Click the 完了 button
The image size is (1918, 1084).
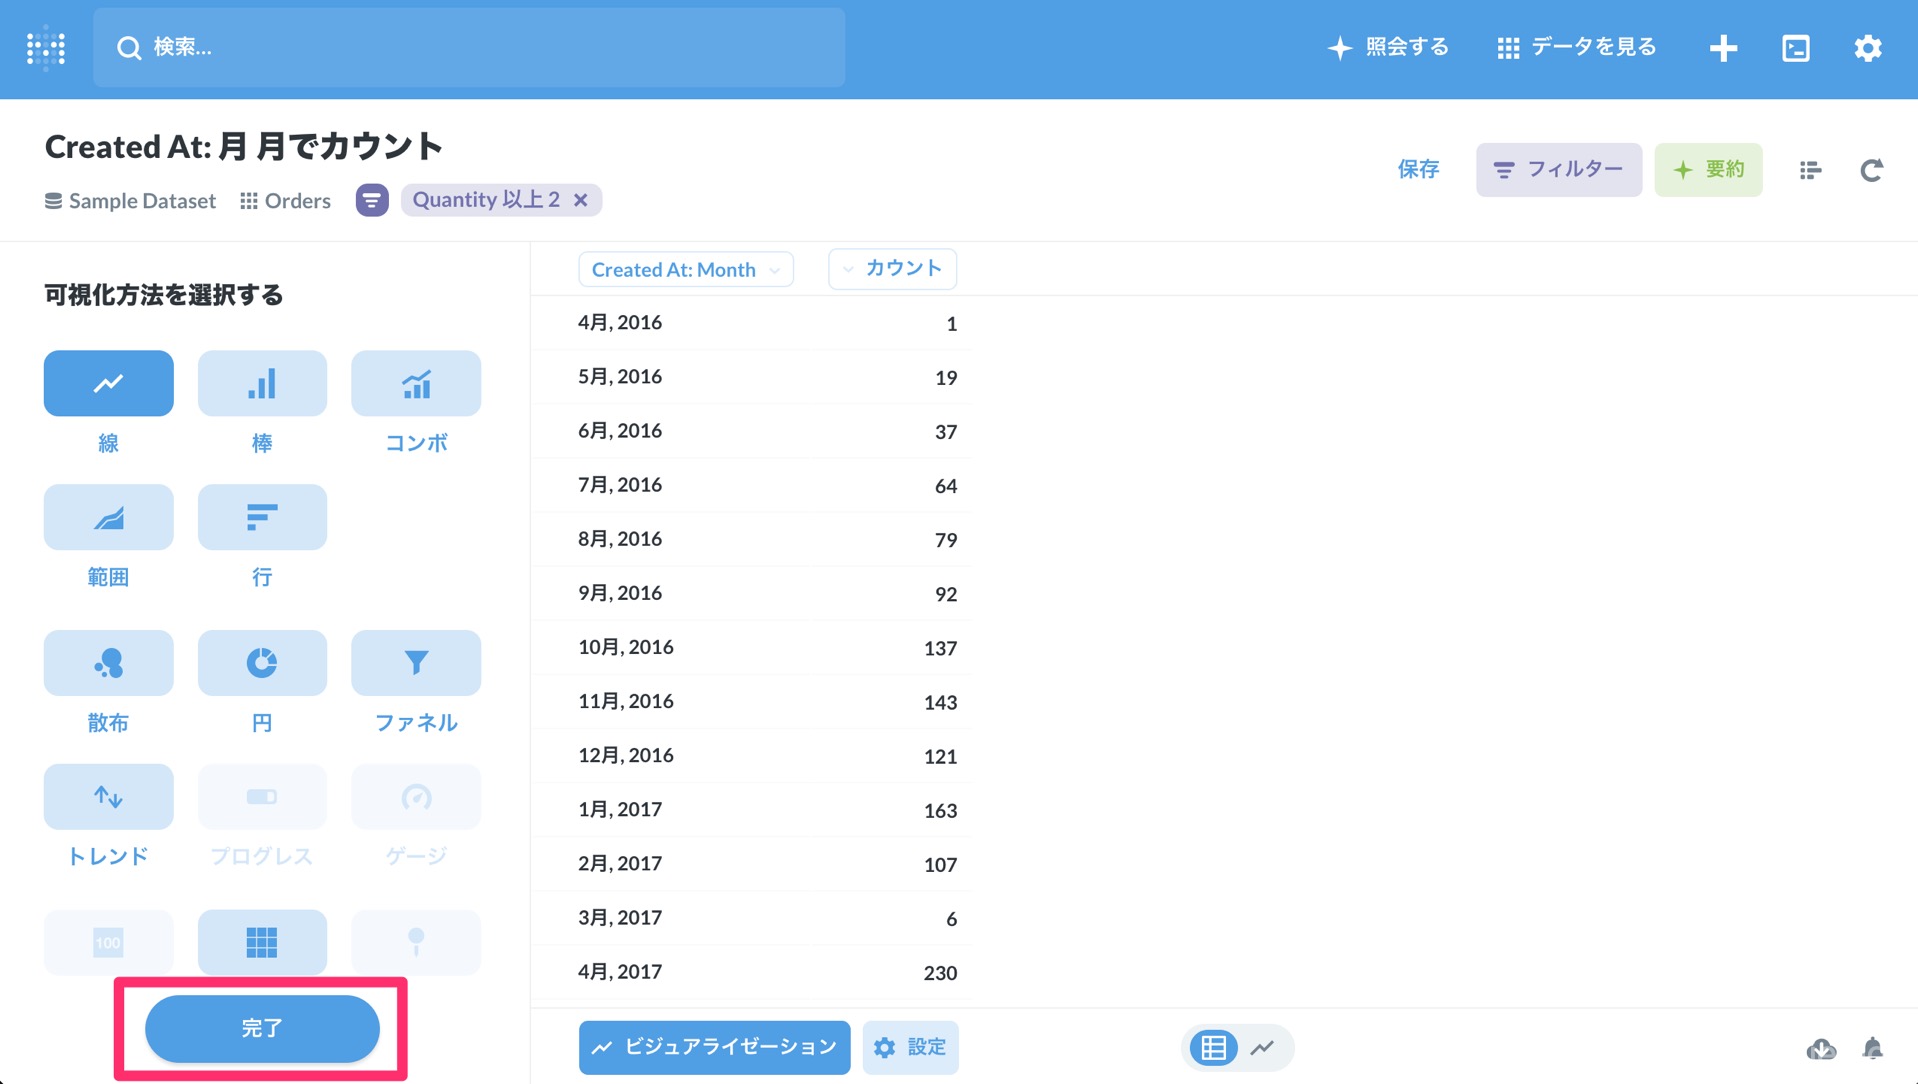262,1028
